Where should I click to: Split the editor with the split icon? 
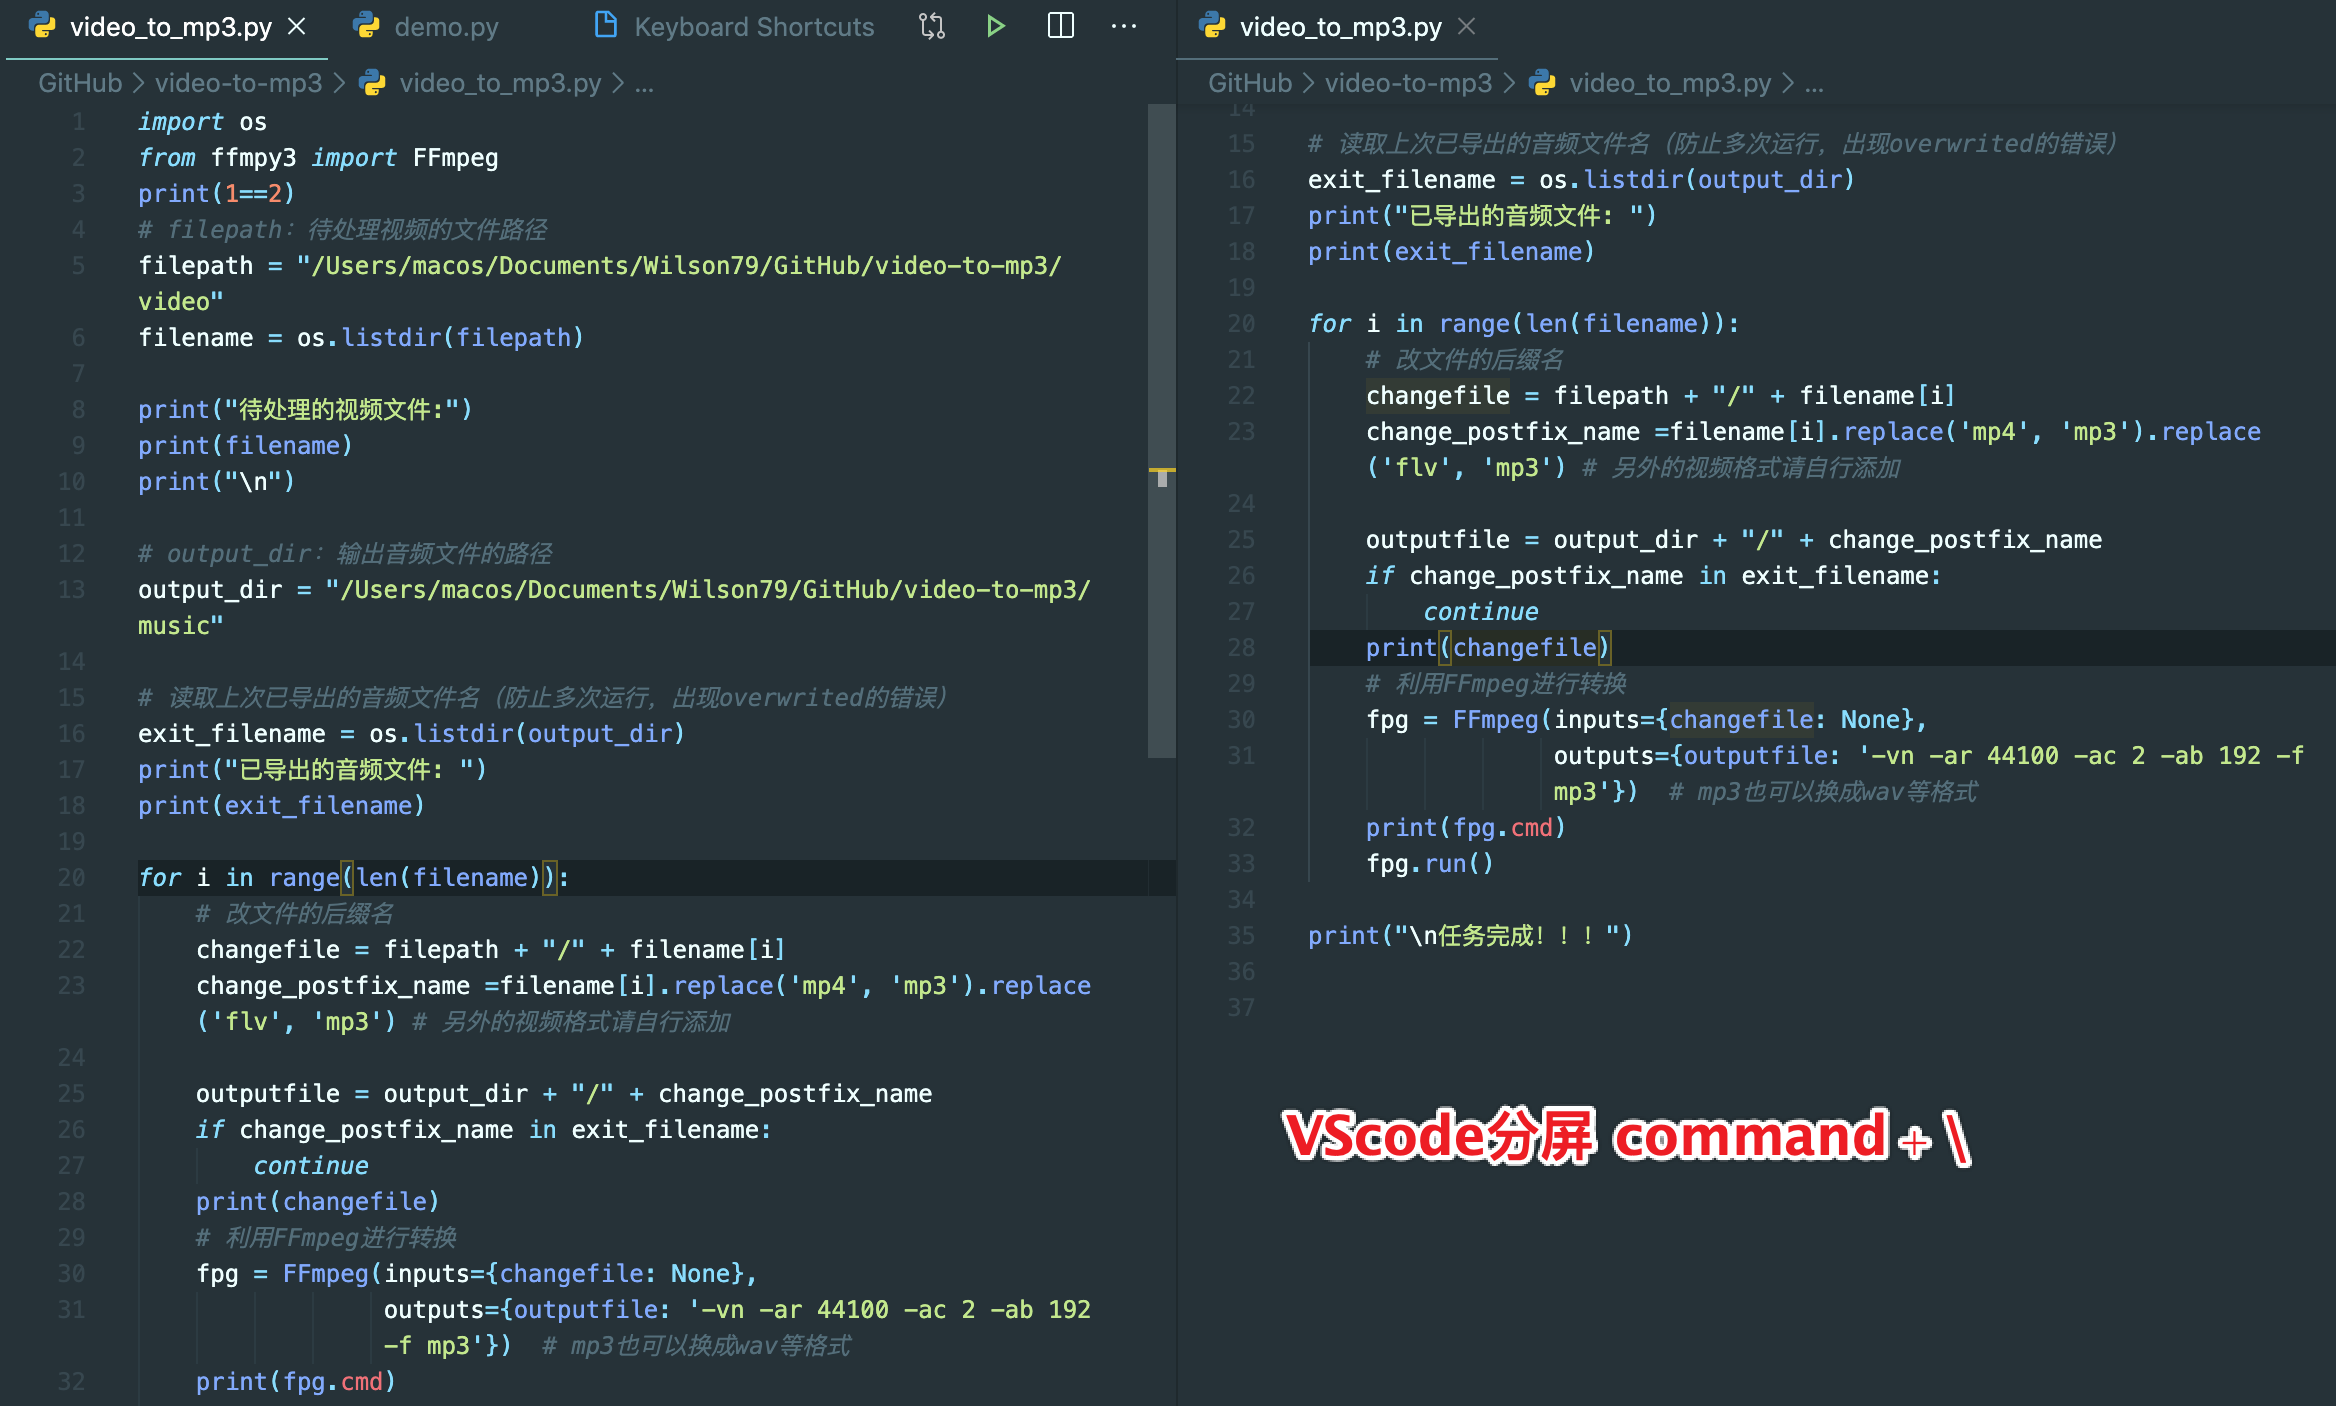pyautogui.click(x=1061, y=26)
